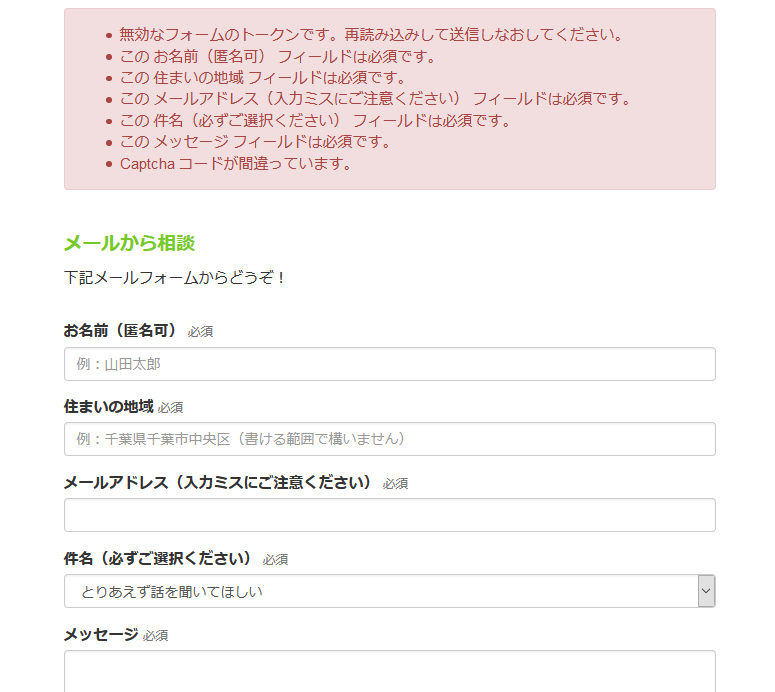The image size is (775, 692).
Task: Click the 住まいの地域 field label
Action: [108, 407]
